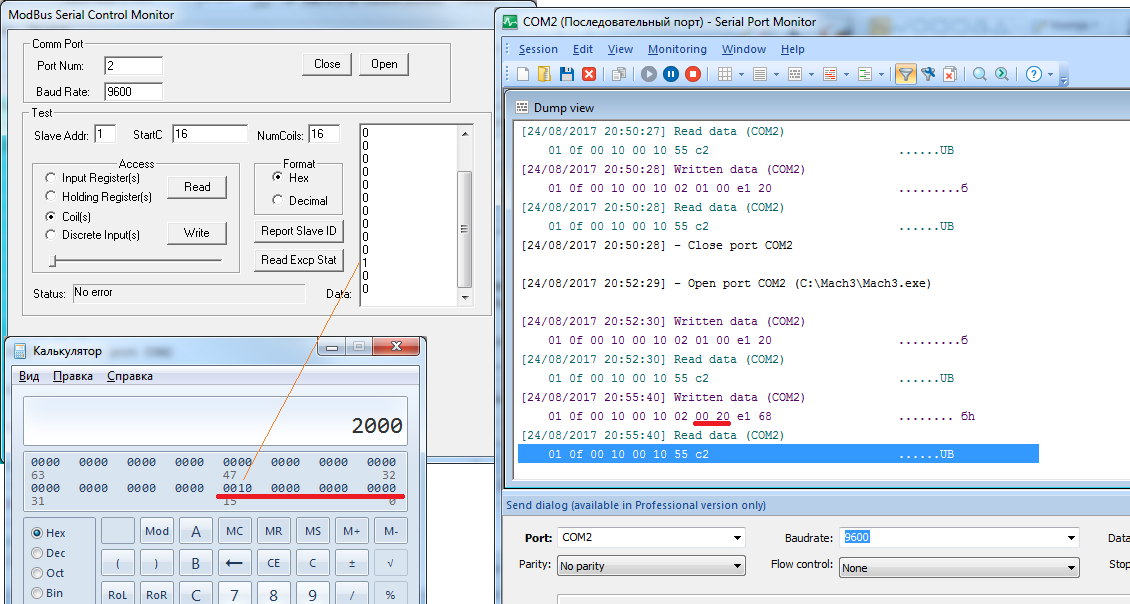
Task: Click the Line view icon
Action: click(760, 74)
